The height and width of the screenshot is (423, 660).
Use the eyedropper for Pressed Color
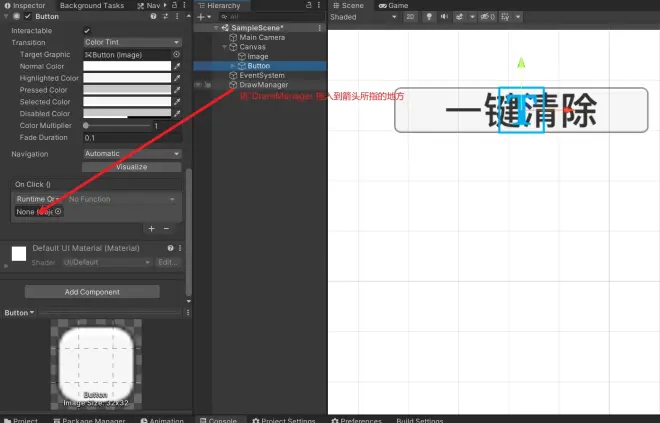click(x=177, y=90)
